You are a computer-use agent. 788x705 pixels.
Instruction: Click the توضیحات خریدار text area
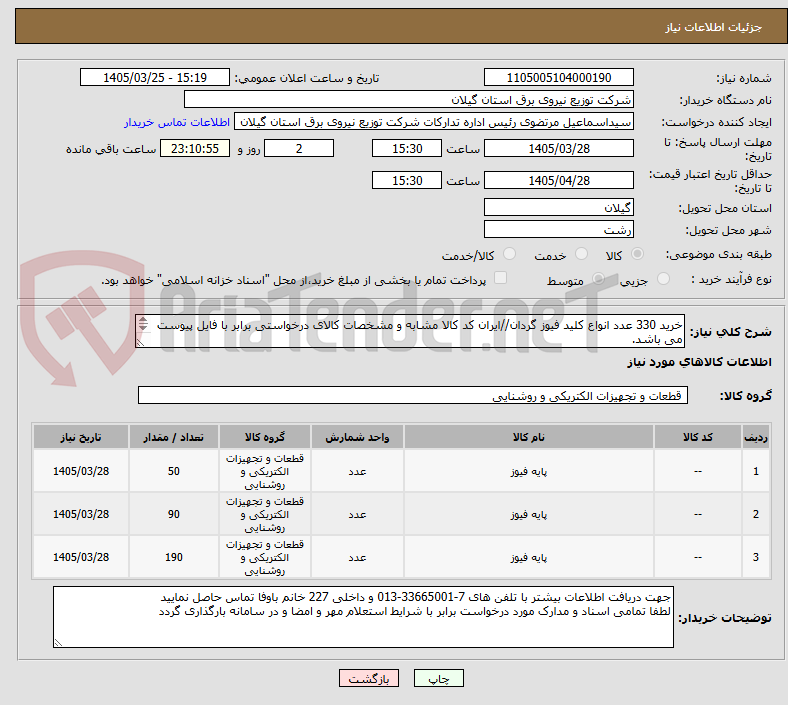point(363,617)
